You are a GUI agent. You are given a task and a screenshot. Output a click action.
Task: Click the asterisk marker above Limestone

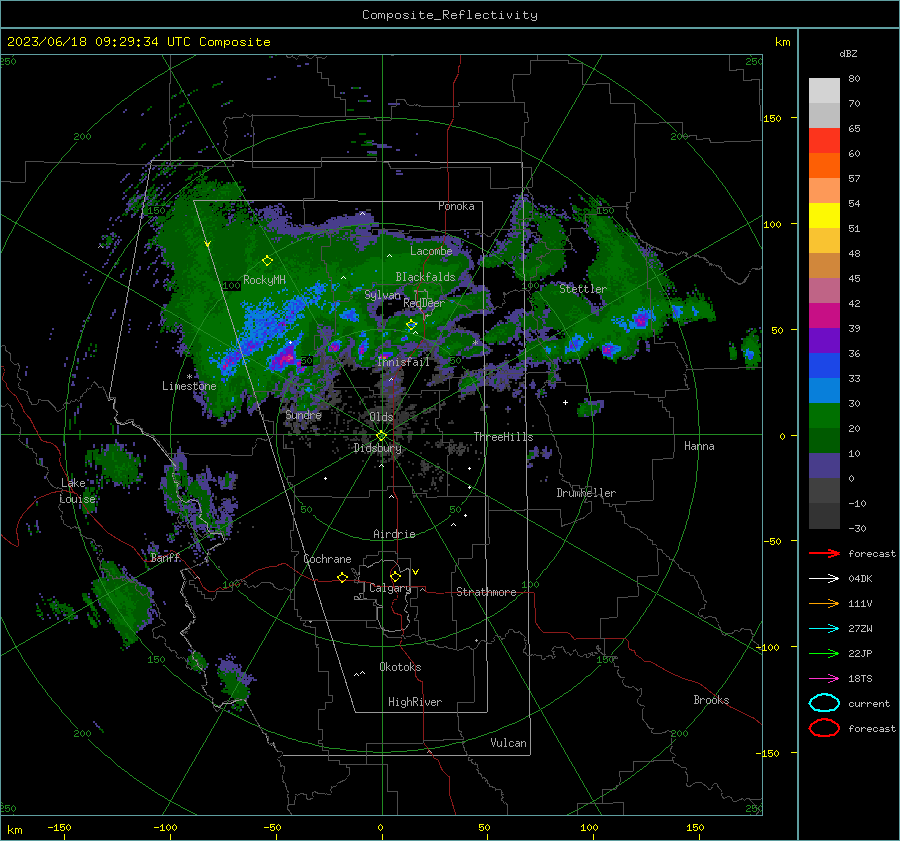[x=189, y=377]
